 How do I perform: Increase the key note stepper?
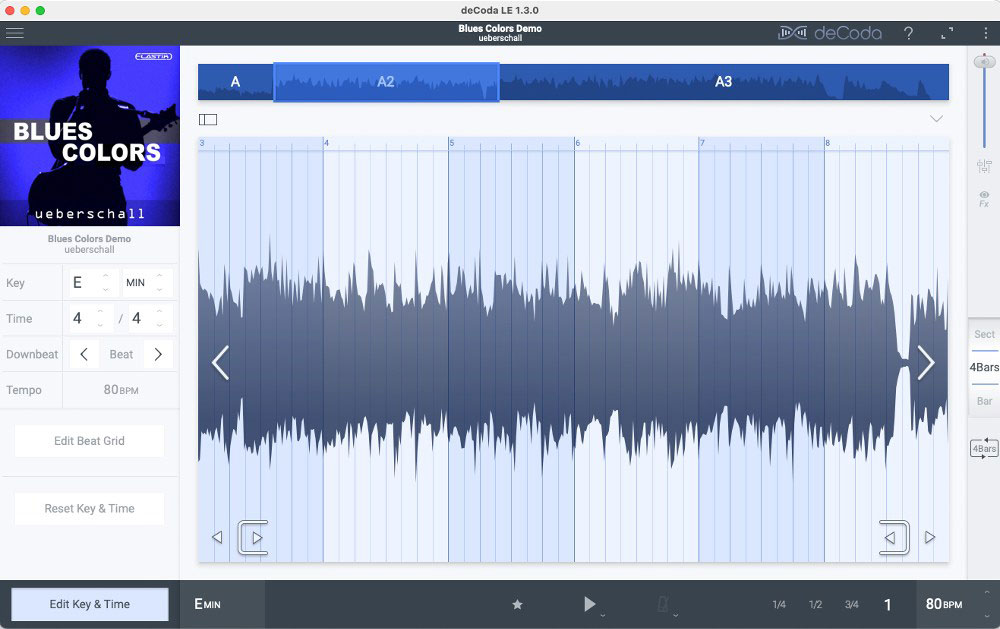pyautogui.click(x=105, y=275)
